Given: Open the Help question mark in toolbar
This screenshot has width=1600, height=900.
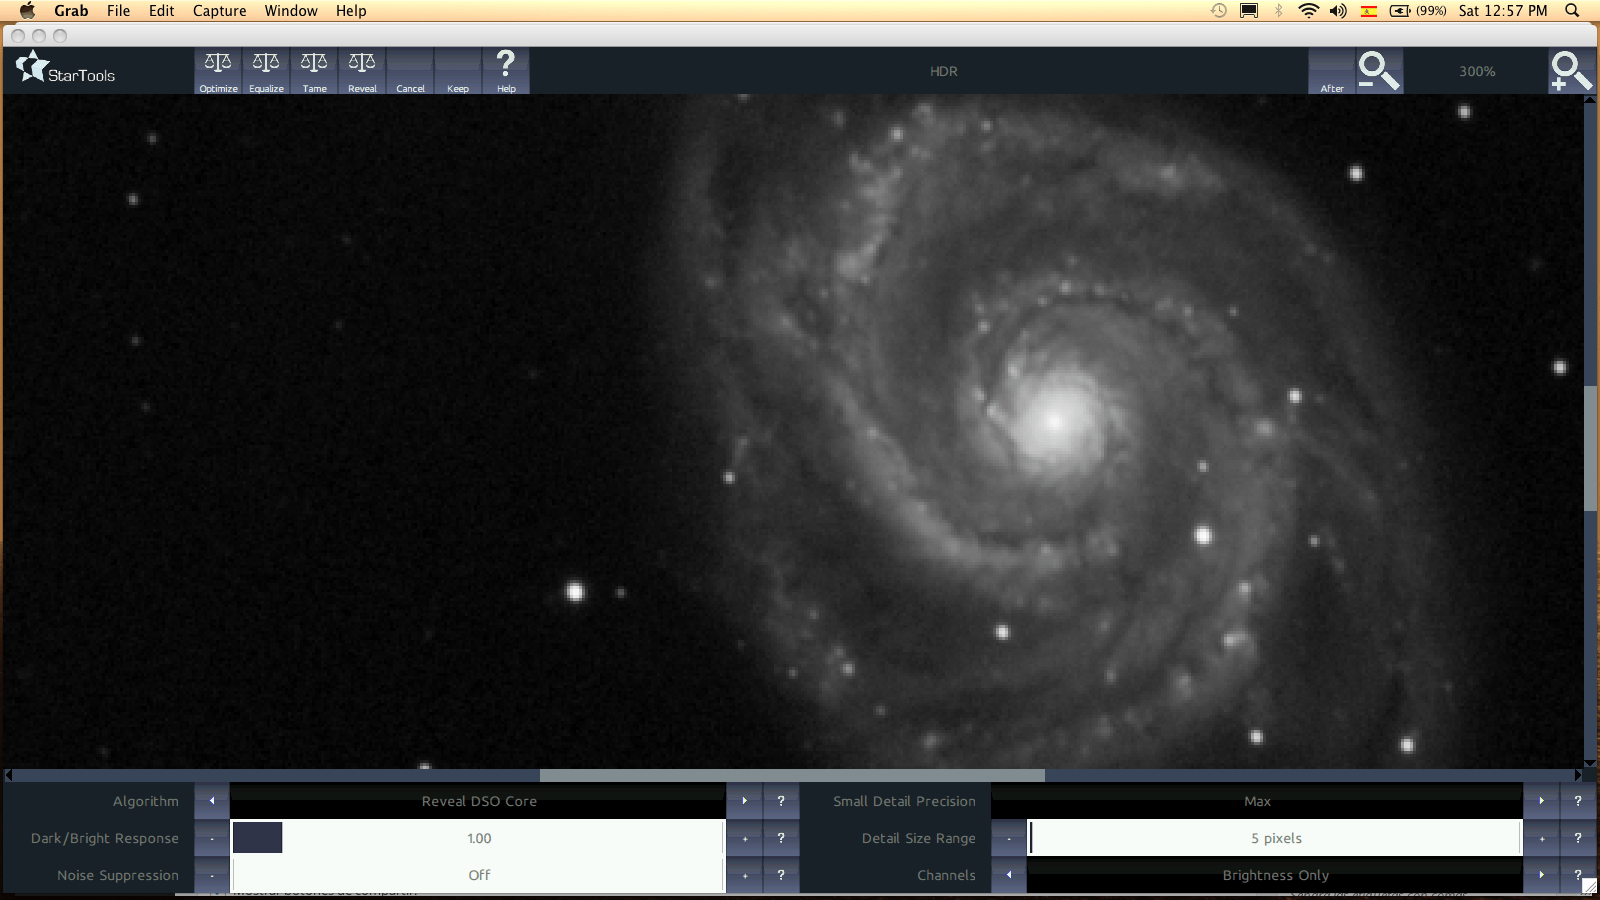Looking at the screenshot, I should (506, 71).
